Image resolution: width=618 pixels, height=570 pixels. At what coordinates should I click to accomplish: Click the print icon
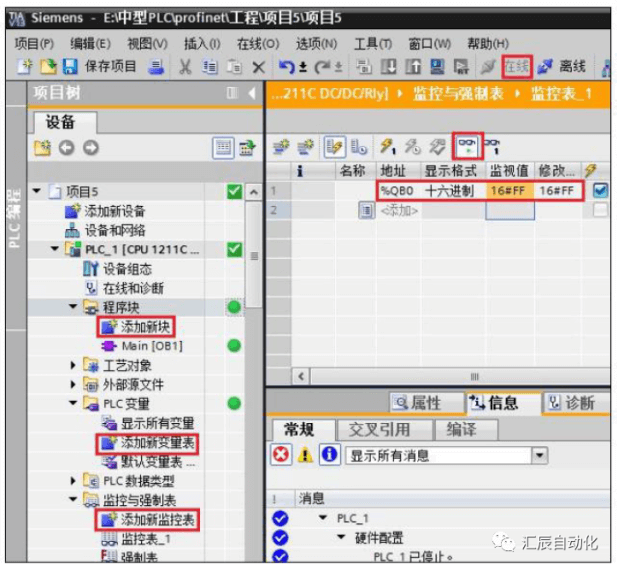click(156, 67)
